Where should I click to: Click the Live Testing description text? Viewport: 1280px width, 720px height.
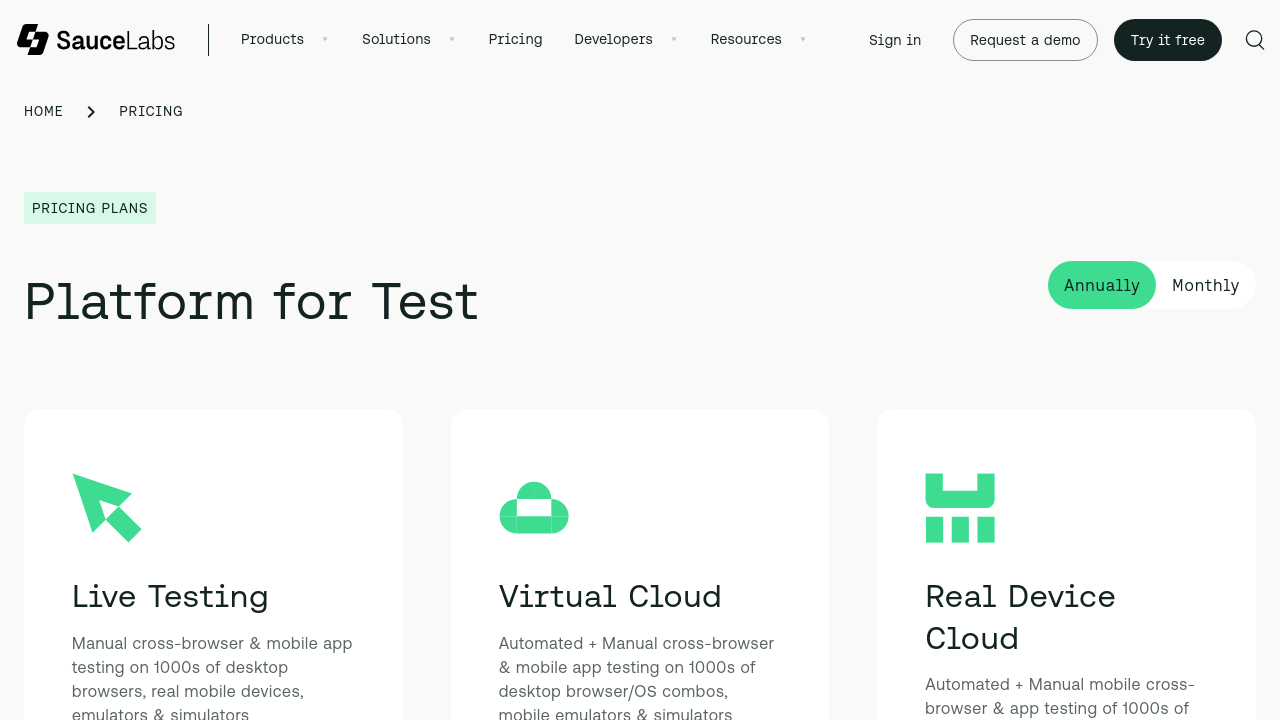pyautogui.click(x=212, y=677)
